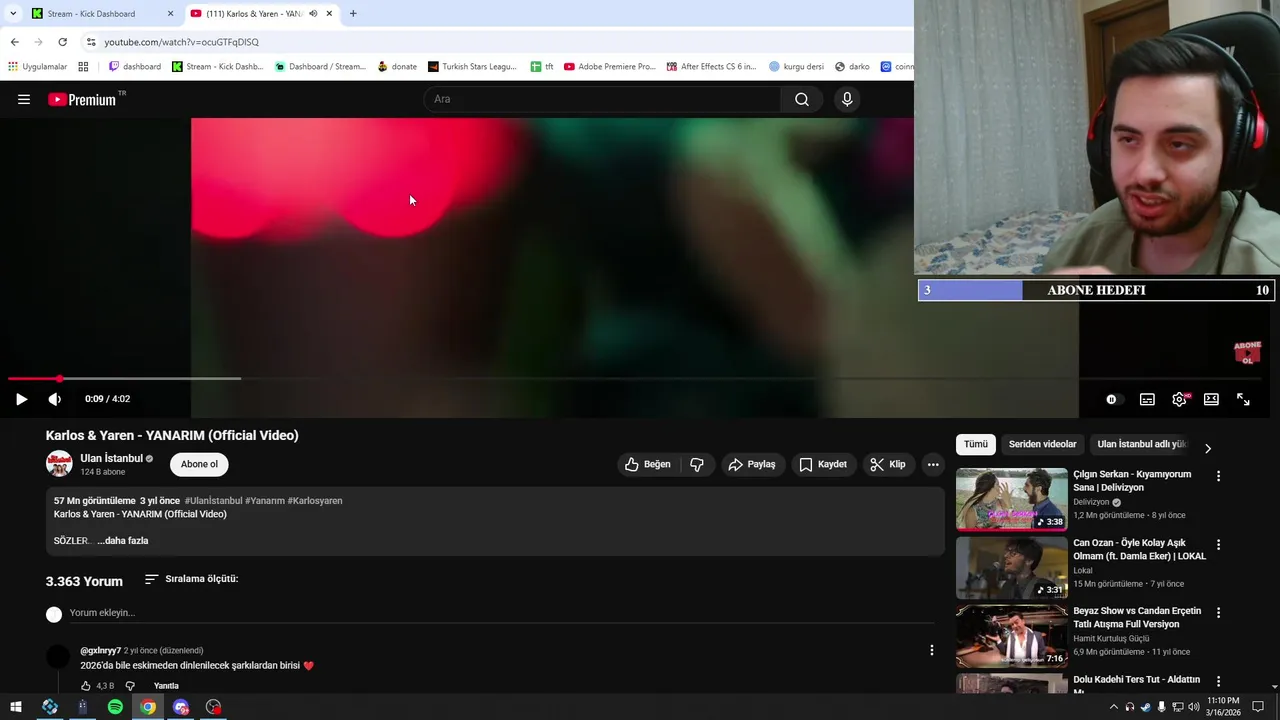Open Beyaz Show vs Candan Erçetin video title

click(1138, 617)
